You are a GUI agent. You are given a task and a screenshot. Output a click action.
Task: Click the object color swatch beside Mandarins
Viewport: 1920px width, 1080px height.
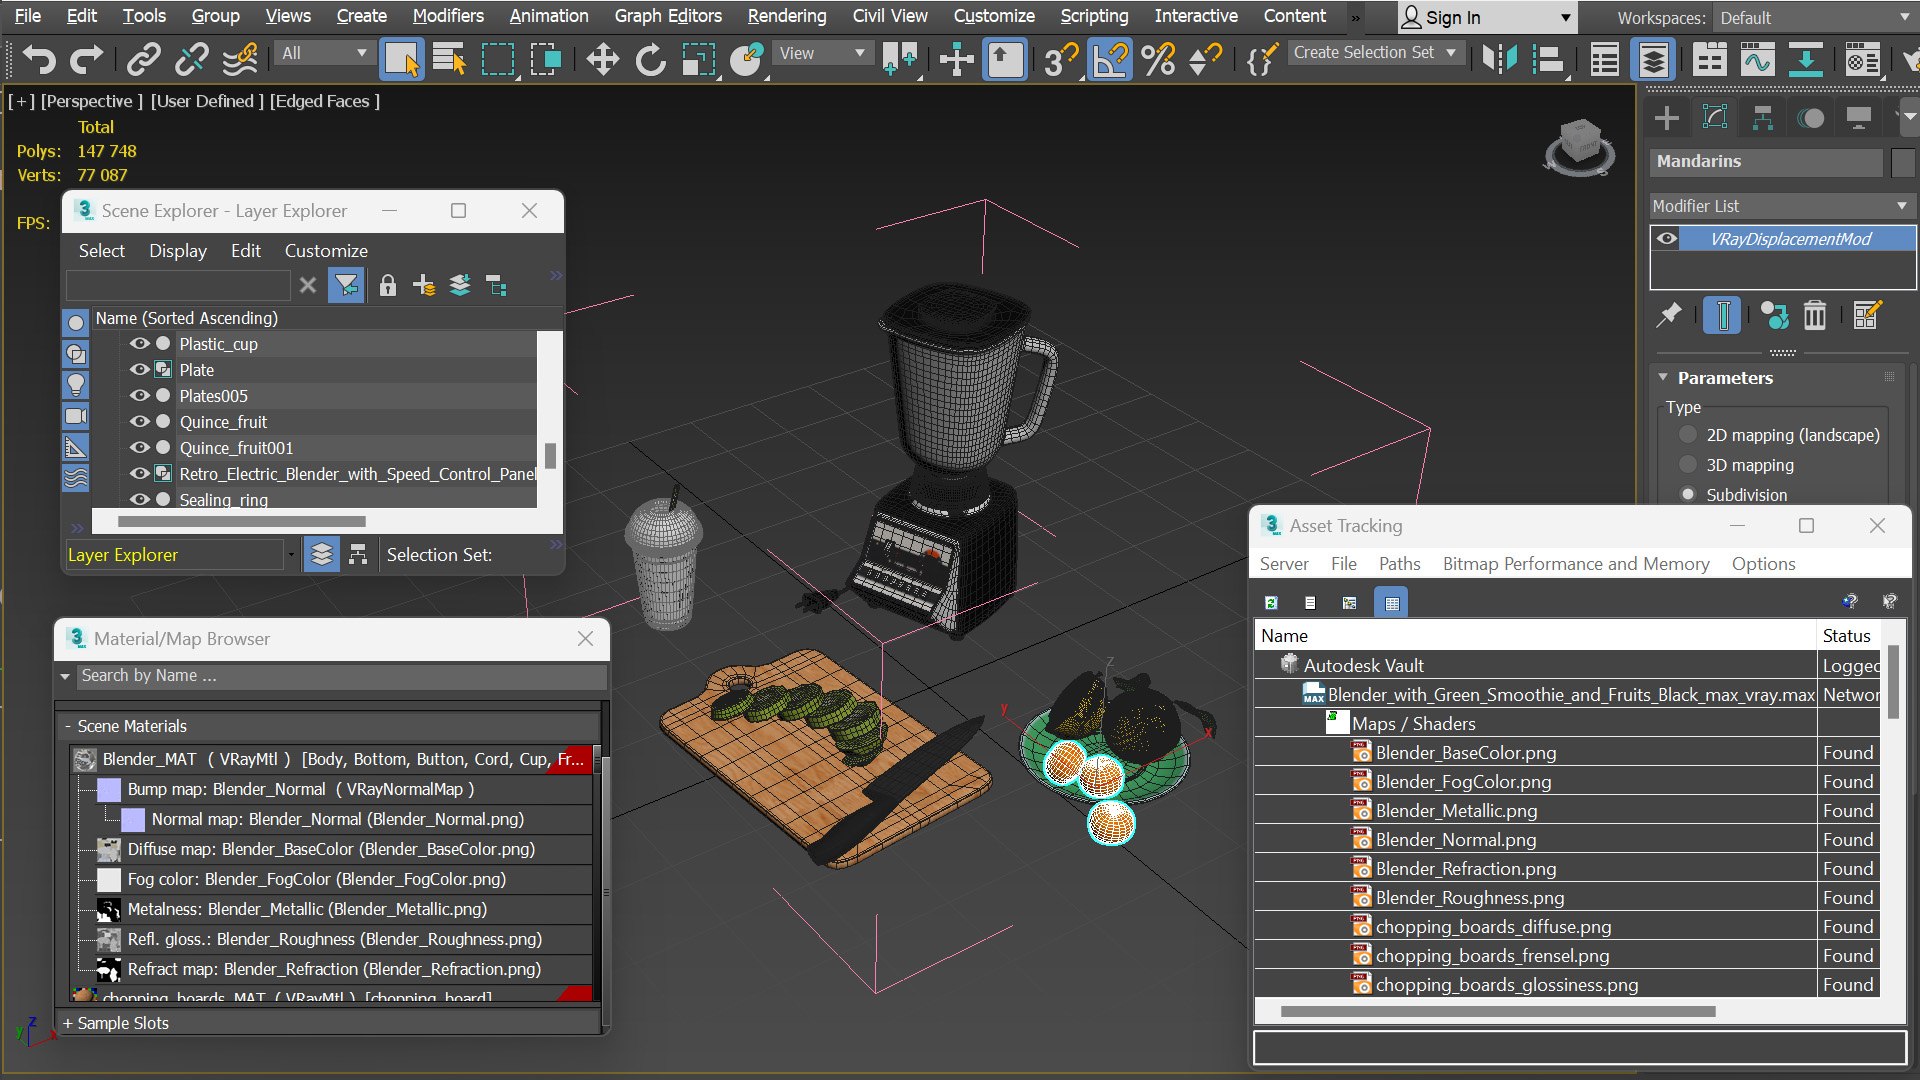[x=1903, y=162]
